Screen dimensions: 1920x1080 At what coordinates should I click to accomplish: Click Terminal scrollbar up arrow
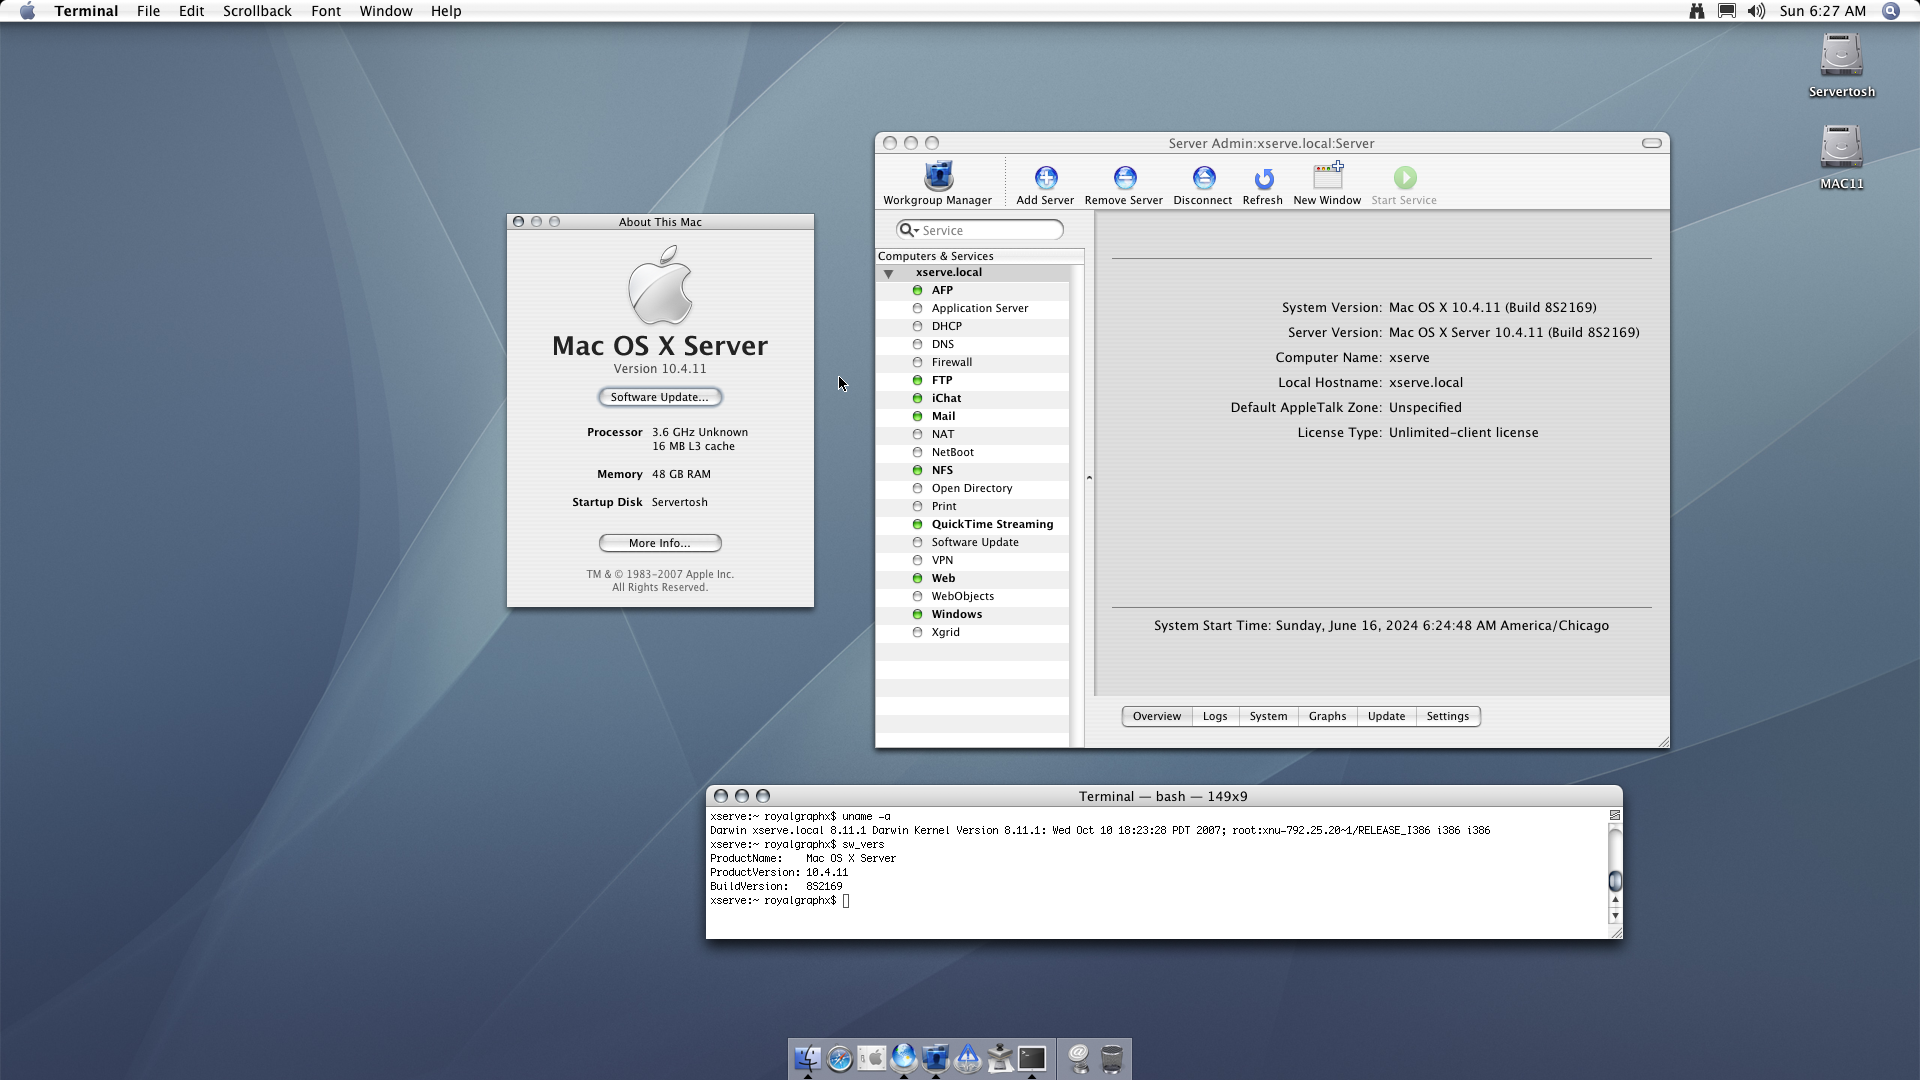click(1614, 900)
